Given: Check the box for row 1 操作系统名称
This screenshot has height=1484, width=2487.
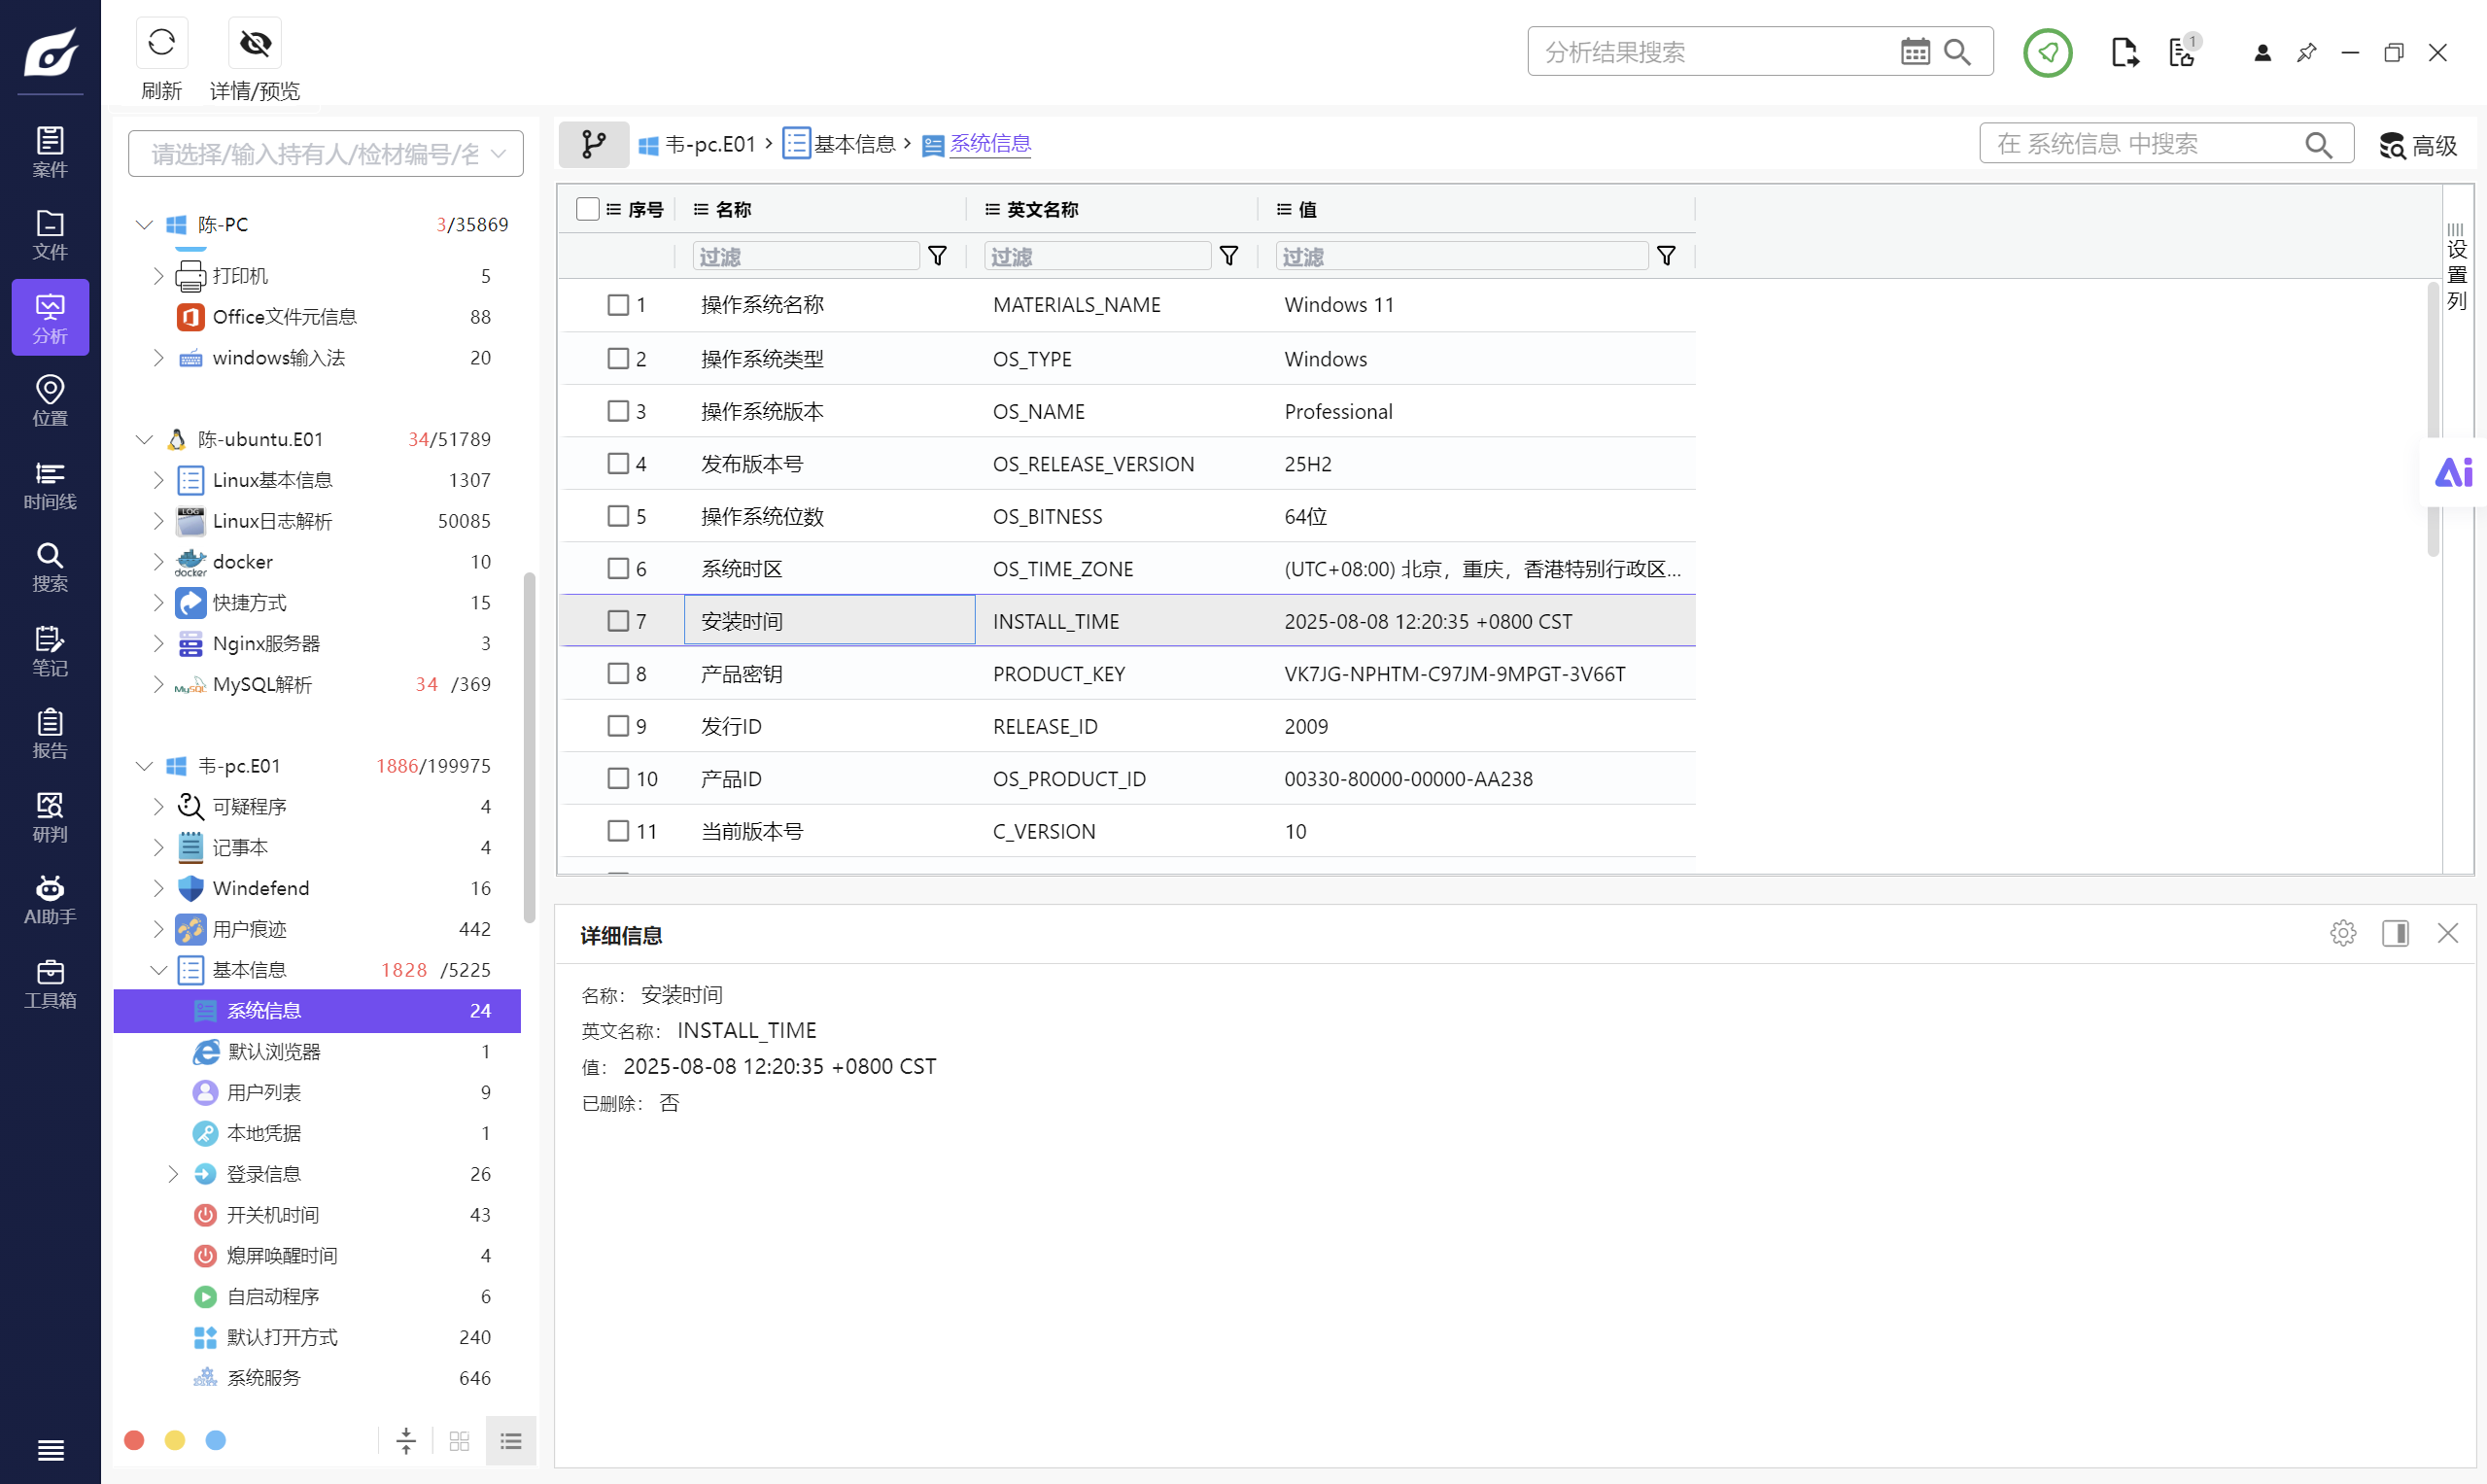Looking at the screenshot, I should 618,304.
